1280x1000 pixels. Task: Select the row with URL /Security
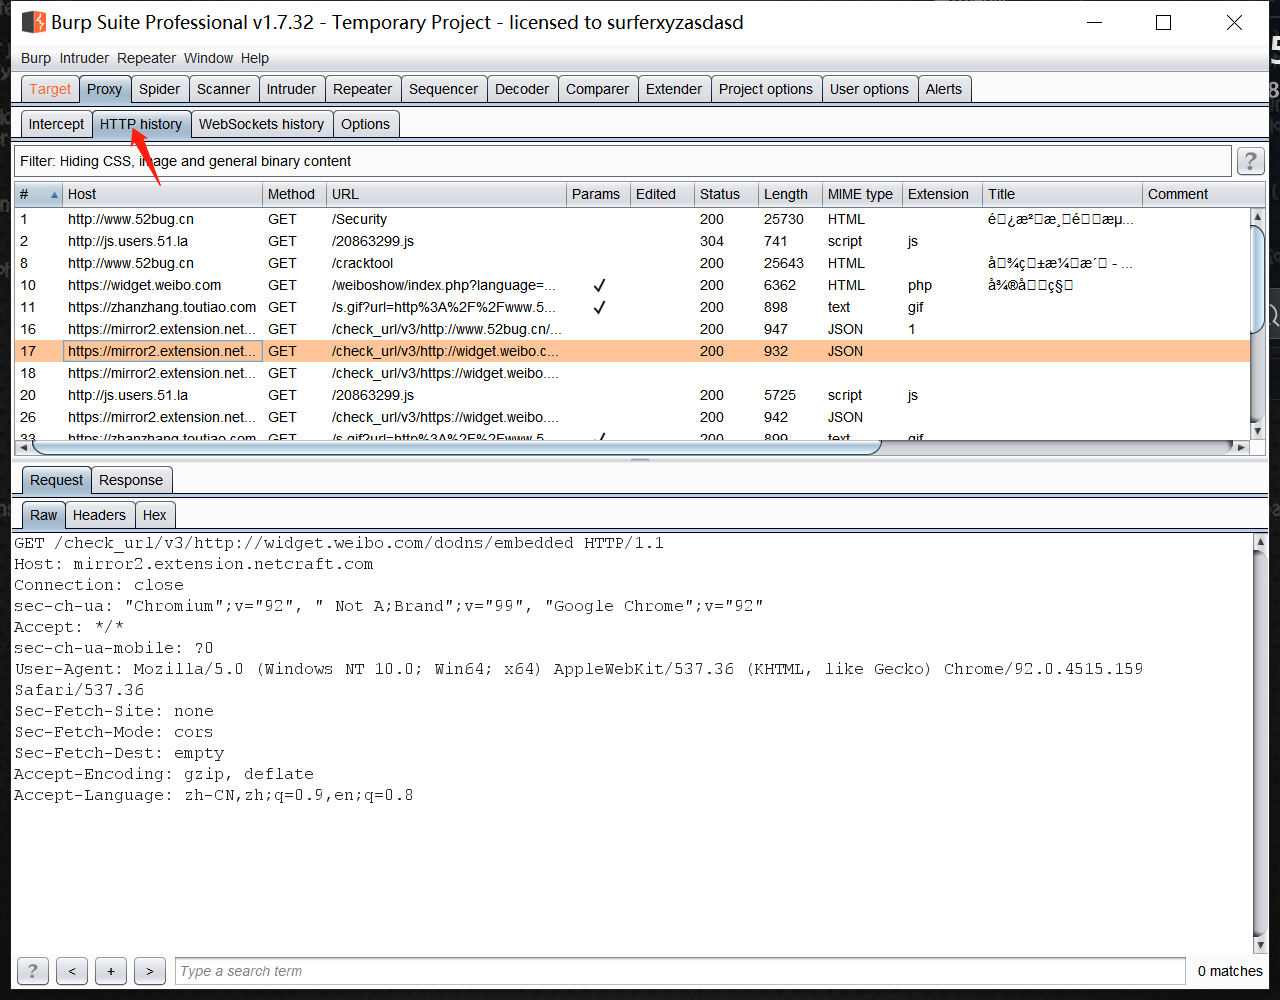click(x=632, y=219)
